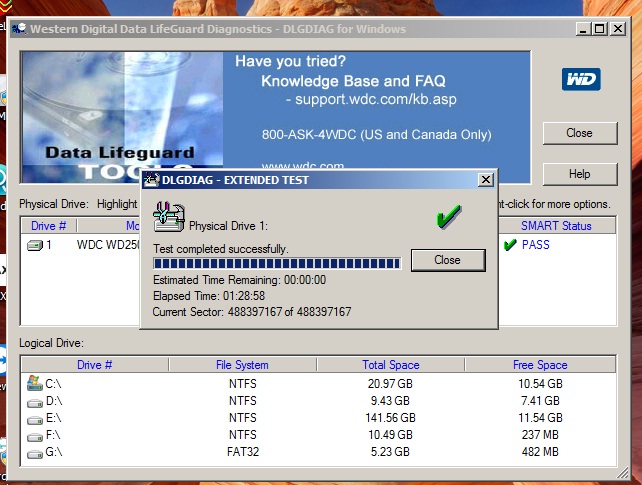The height and width of the screenshot is (485, 642).
Task: Select logical drive G:\ row label
Action: (x=54, y=452)
